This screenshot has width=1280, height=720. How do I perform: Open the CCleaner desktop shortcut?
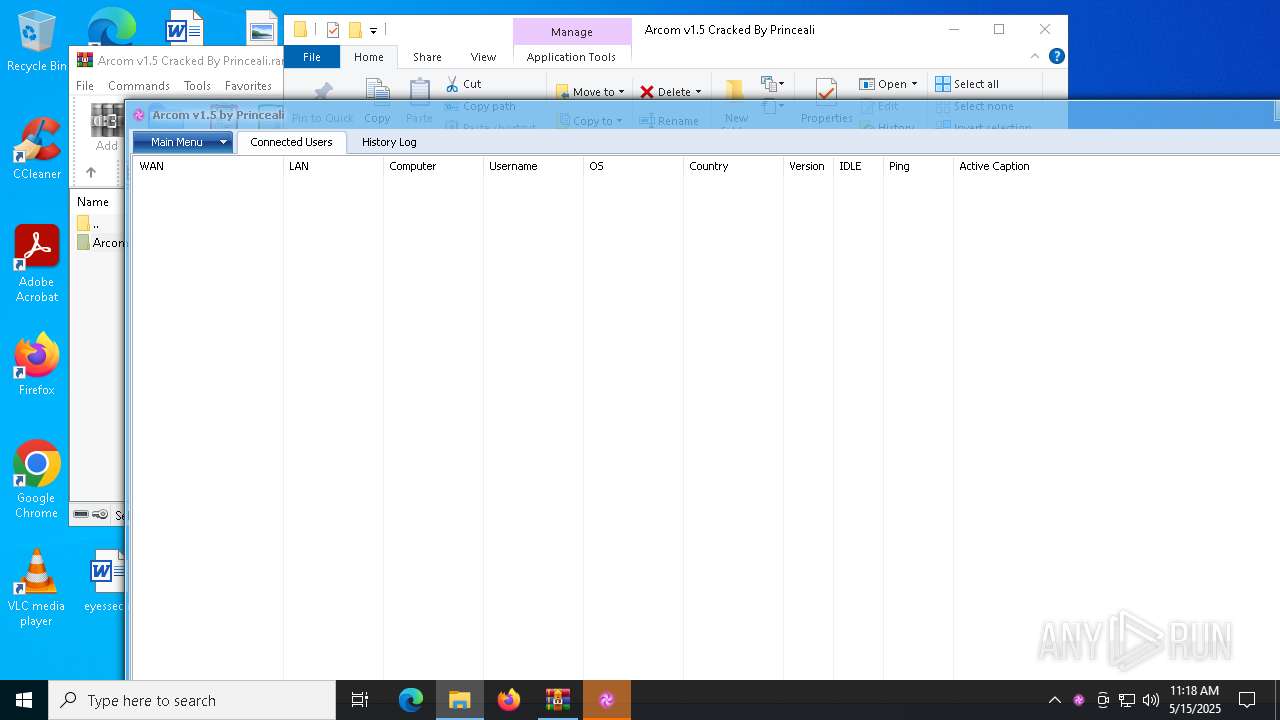click(x=37, y=149)
